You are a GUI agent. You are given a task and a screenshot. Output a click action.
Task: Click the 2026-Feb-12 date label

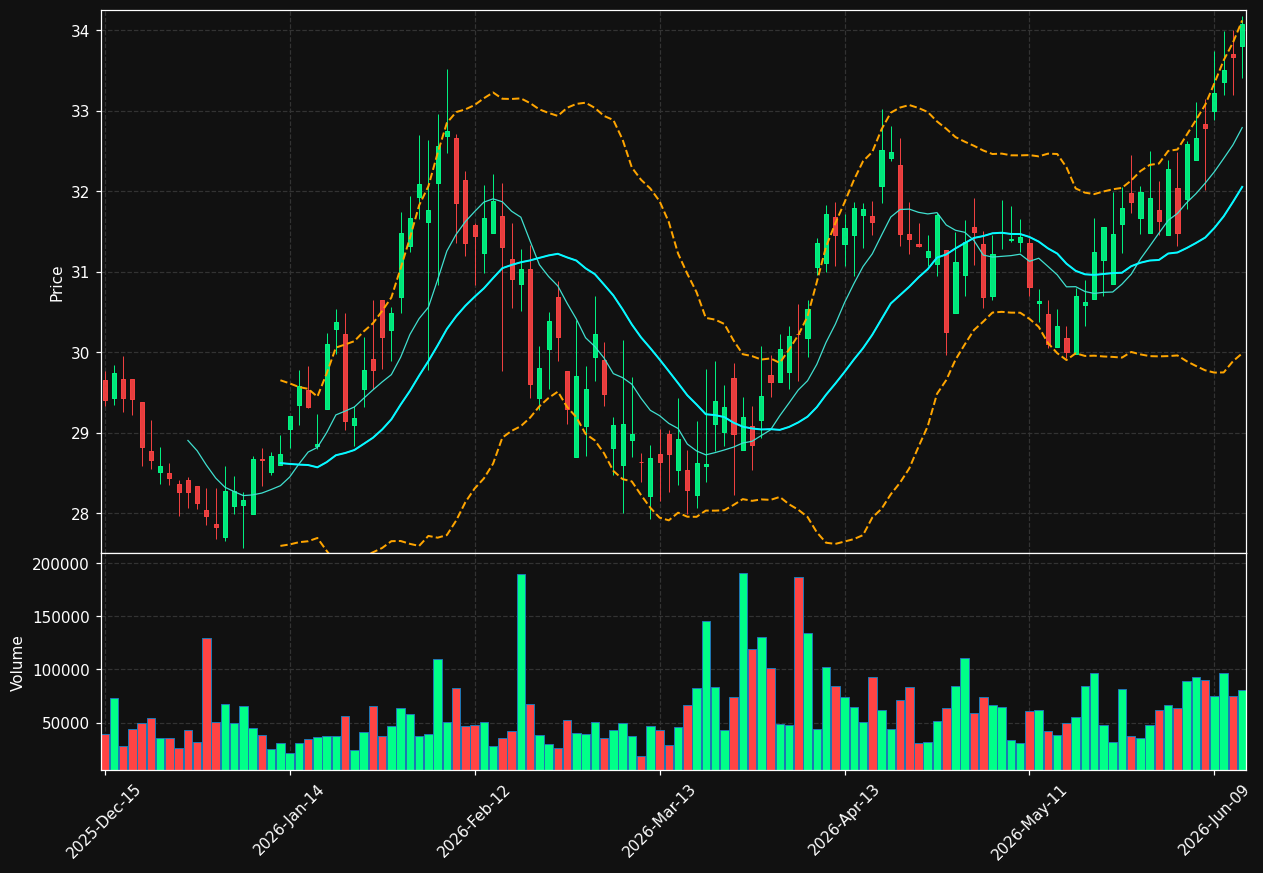(474, 822)
